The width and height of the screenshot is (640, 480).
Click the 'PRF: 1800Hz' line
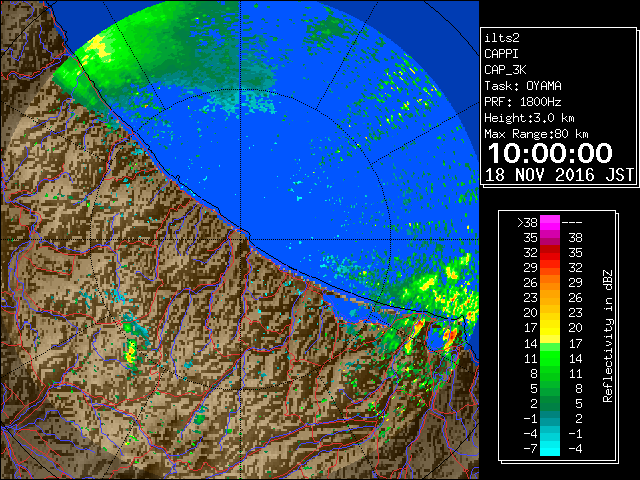point(523,102)
